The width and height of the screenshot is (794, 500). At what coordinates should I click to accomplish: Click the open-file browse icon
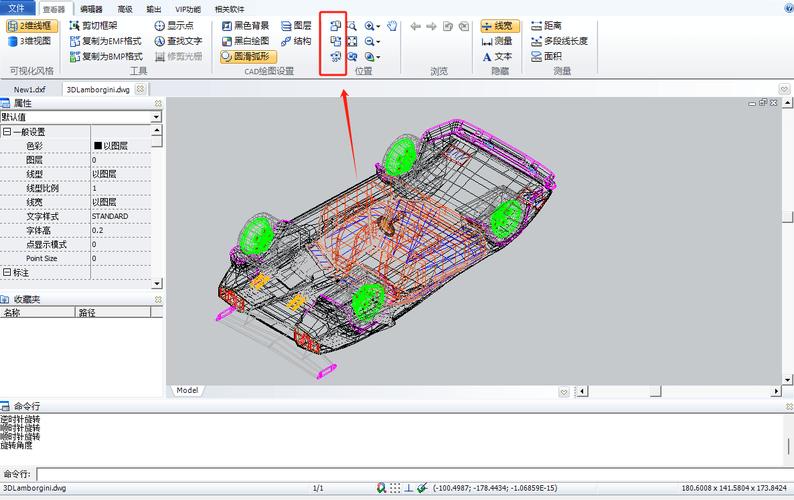(448, 26)
